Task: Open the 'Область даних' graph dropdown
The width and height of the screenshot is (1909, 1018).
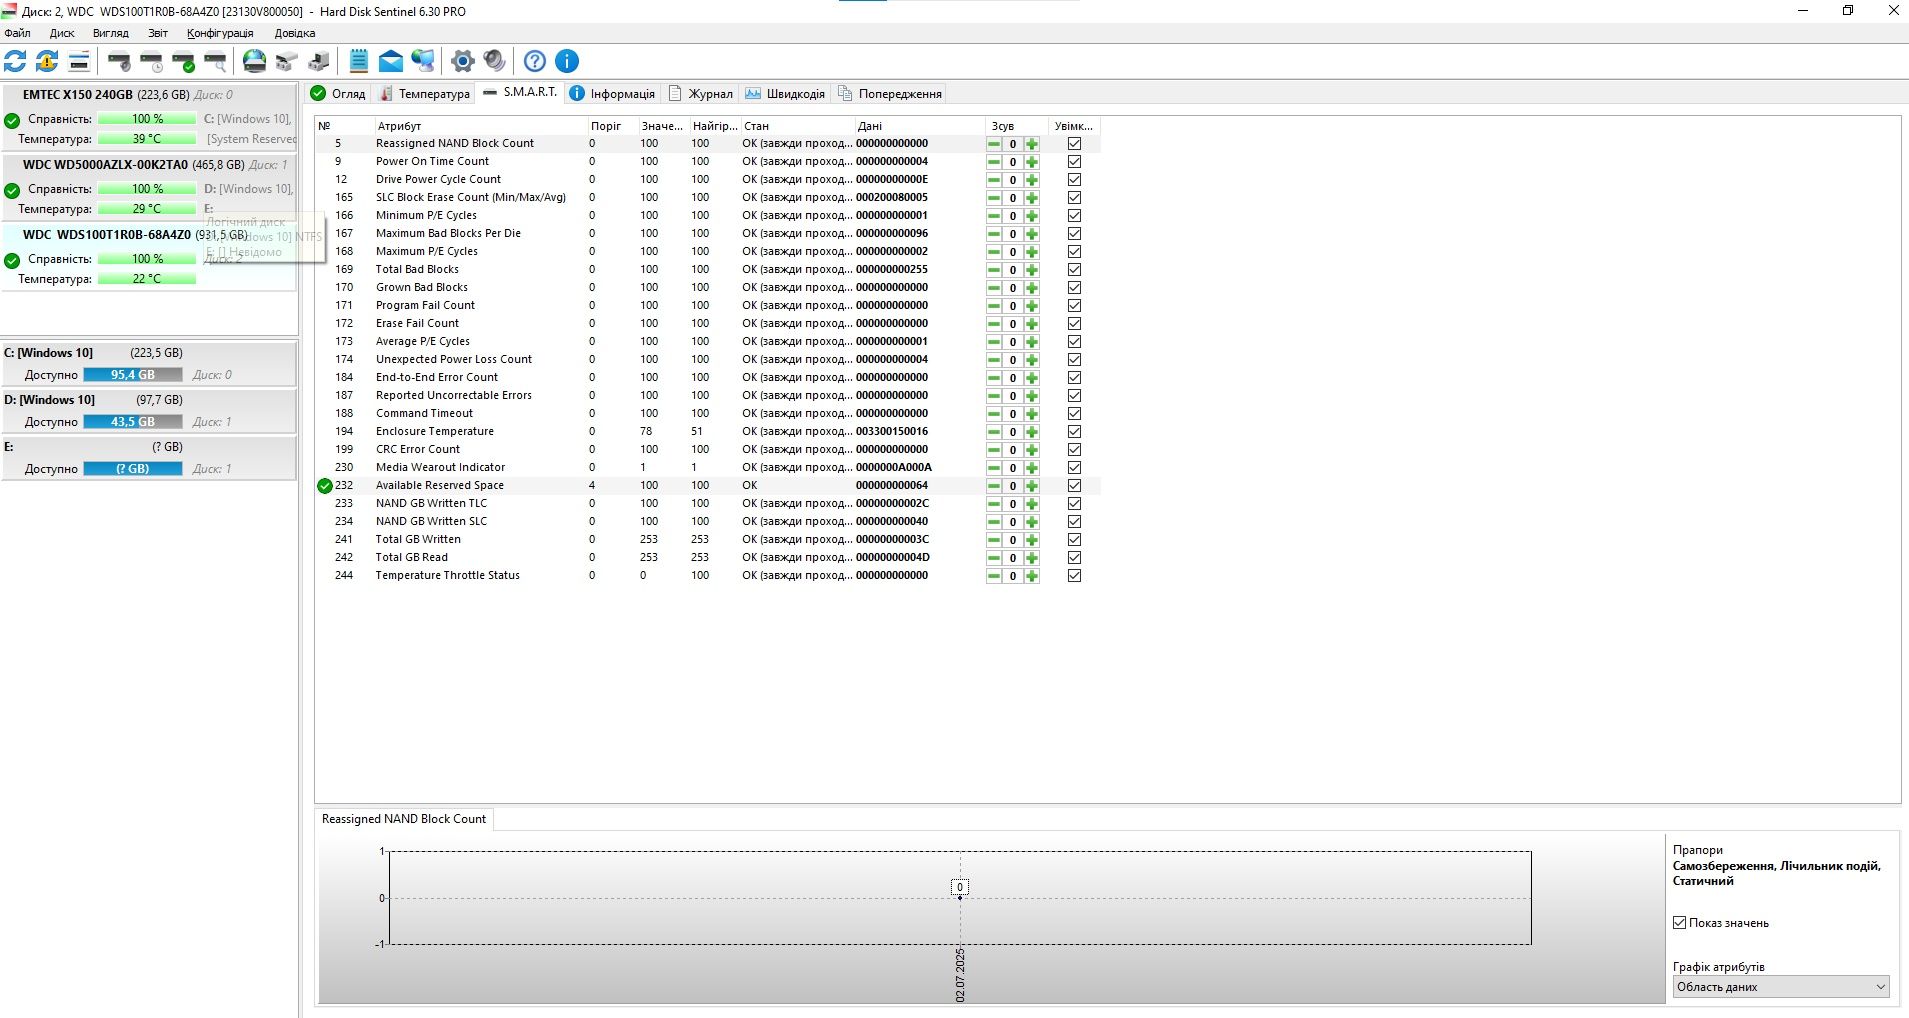Action: click(x=1781, y=987)
